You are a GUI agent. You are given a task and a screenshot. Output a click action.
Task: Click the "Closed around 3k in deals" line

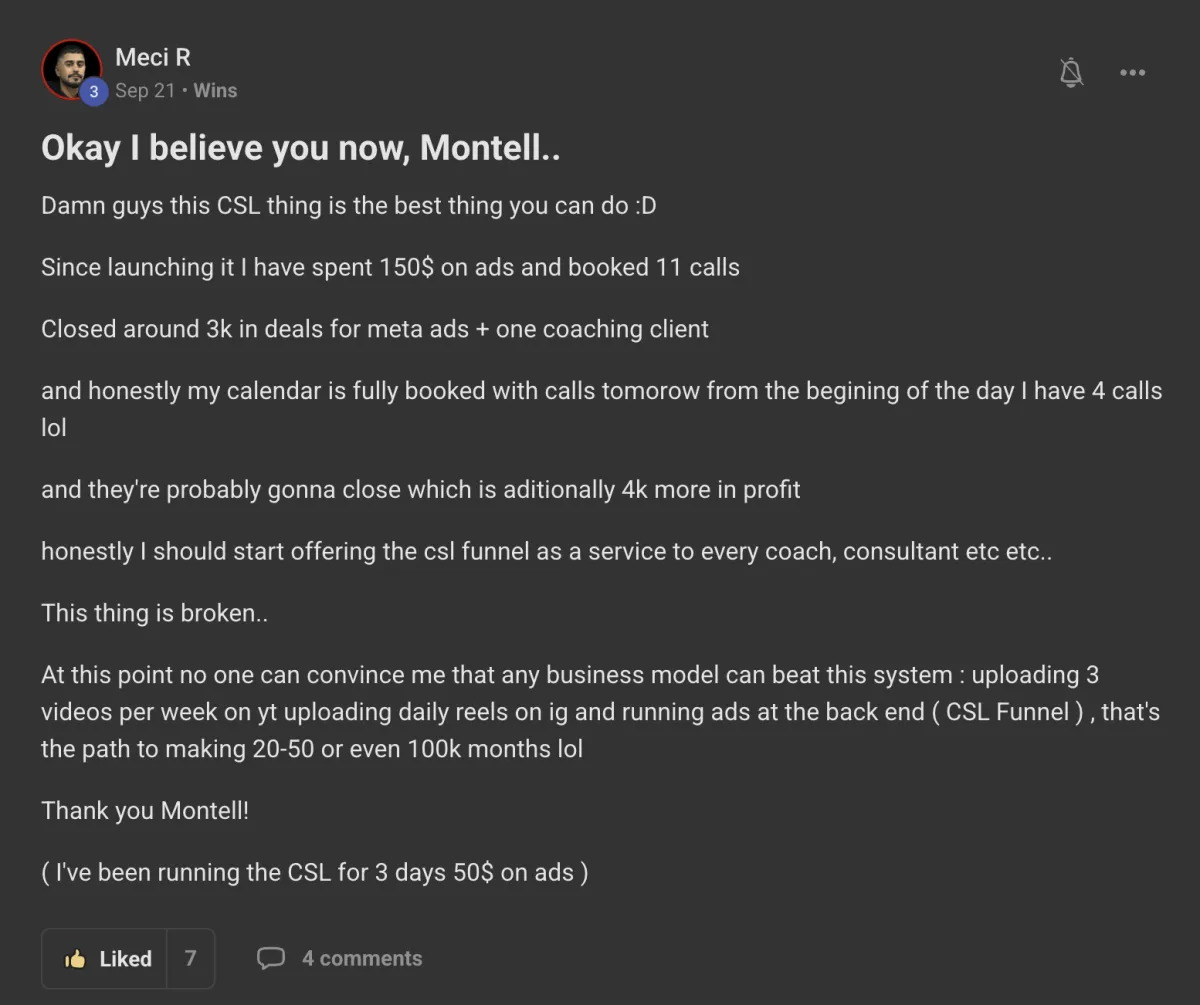(x=375, y=329)
